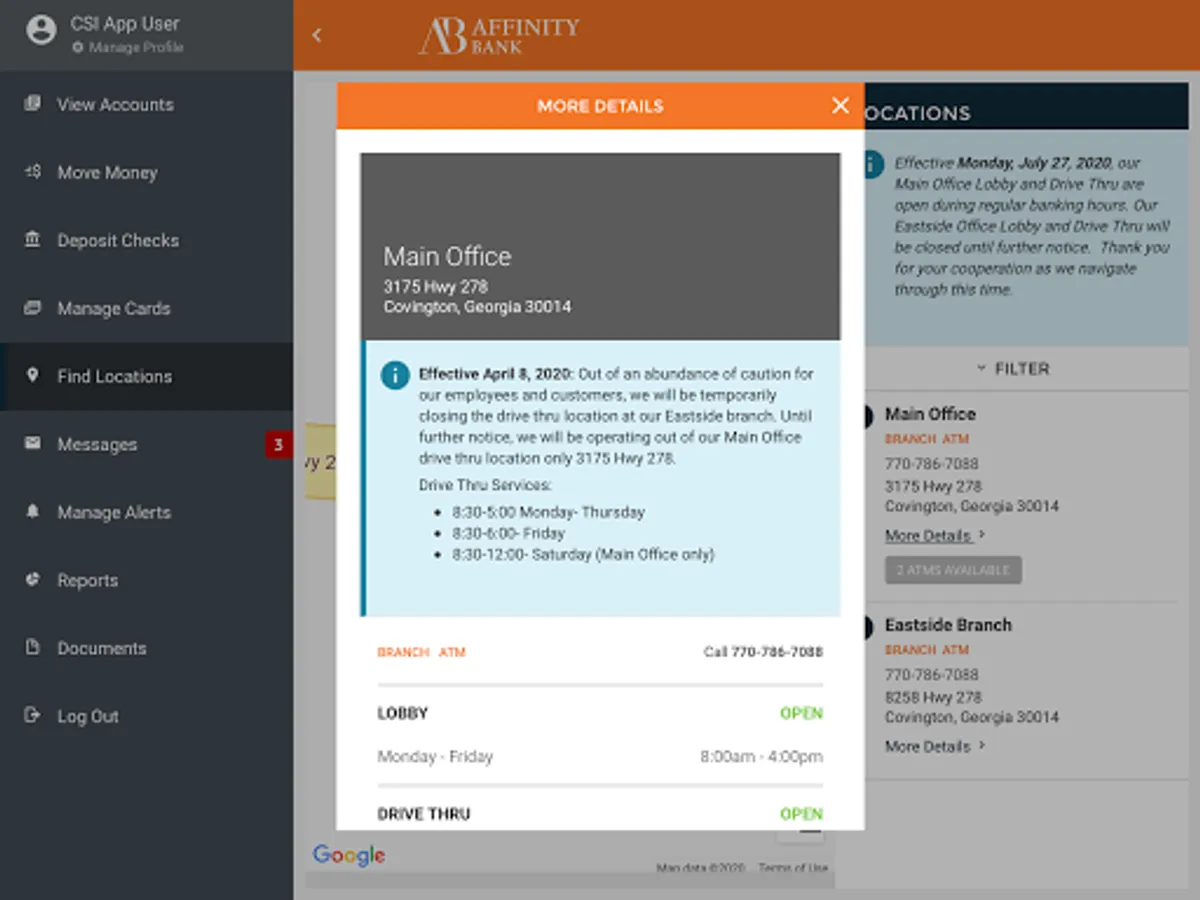The width and height of the screenshot is (1200, 900).
Task: Click the CSI App User profile avatar
Action: click(40, 29)
